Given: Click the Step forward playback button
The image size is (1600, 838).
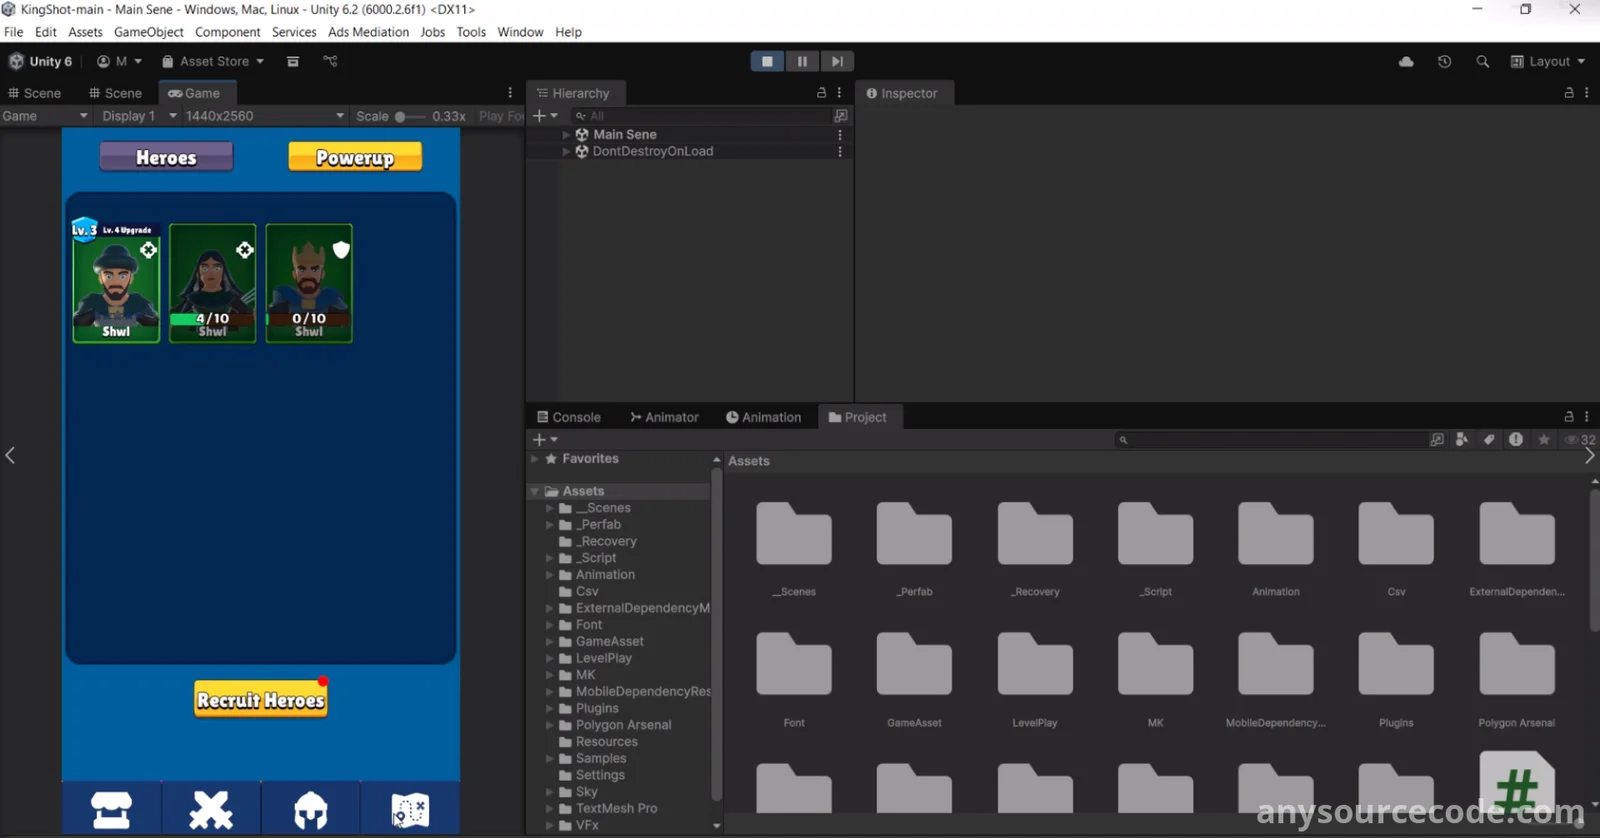Looking at the screenshot, I should pyautogui.click(x=837, y=62).
